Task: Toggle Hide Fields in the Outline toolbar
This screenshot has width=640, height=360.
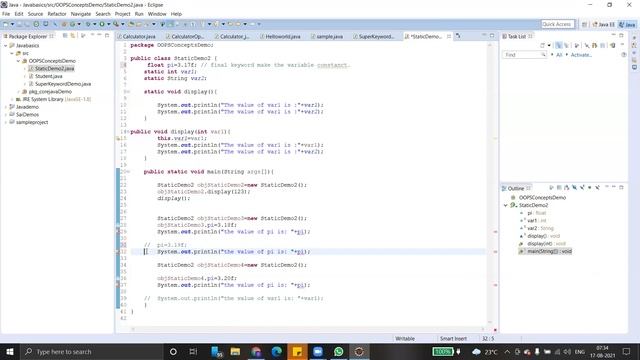Action: point(574,187)
